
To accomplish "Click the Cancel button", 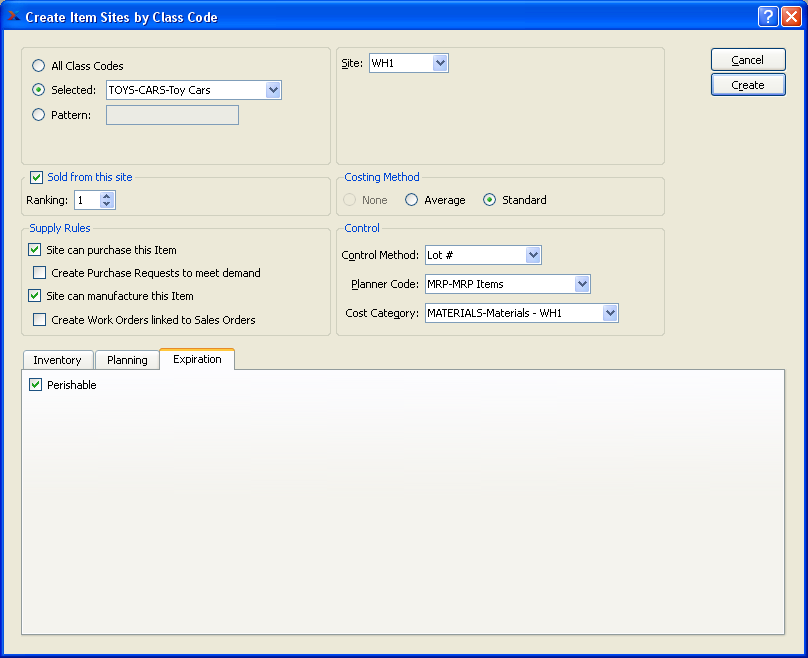I will (748, 60).
